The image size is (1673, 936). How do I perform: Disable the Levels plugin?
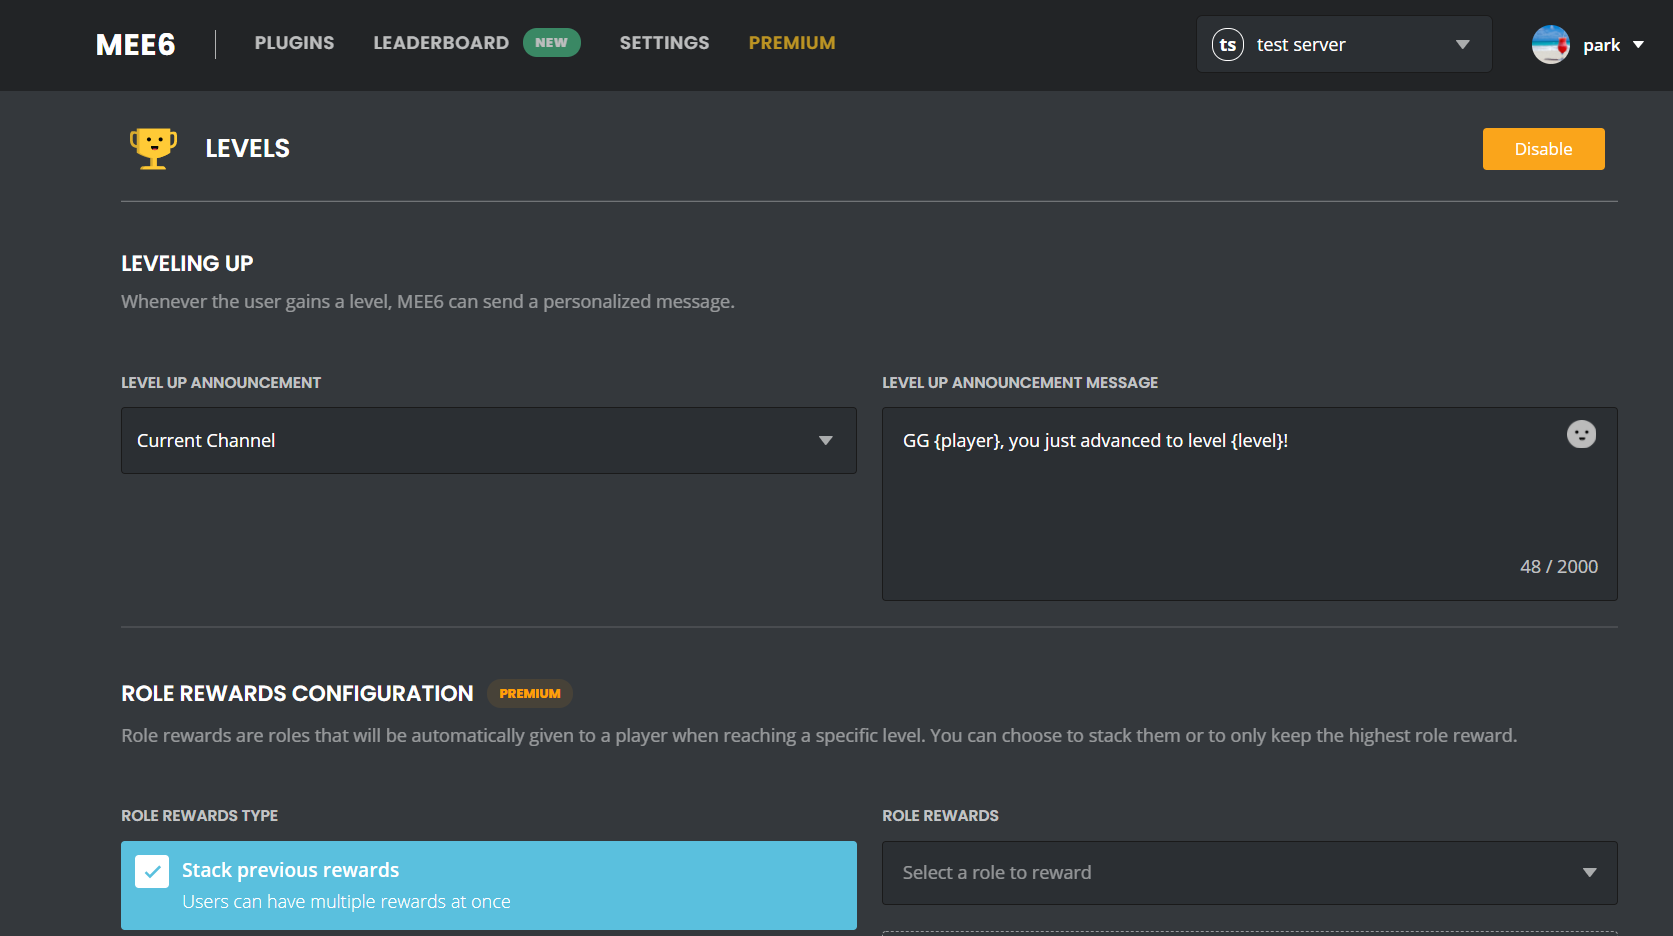coord(1543,149)
